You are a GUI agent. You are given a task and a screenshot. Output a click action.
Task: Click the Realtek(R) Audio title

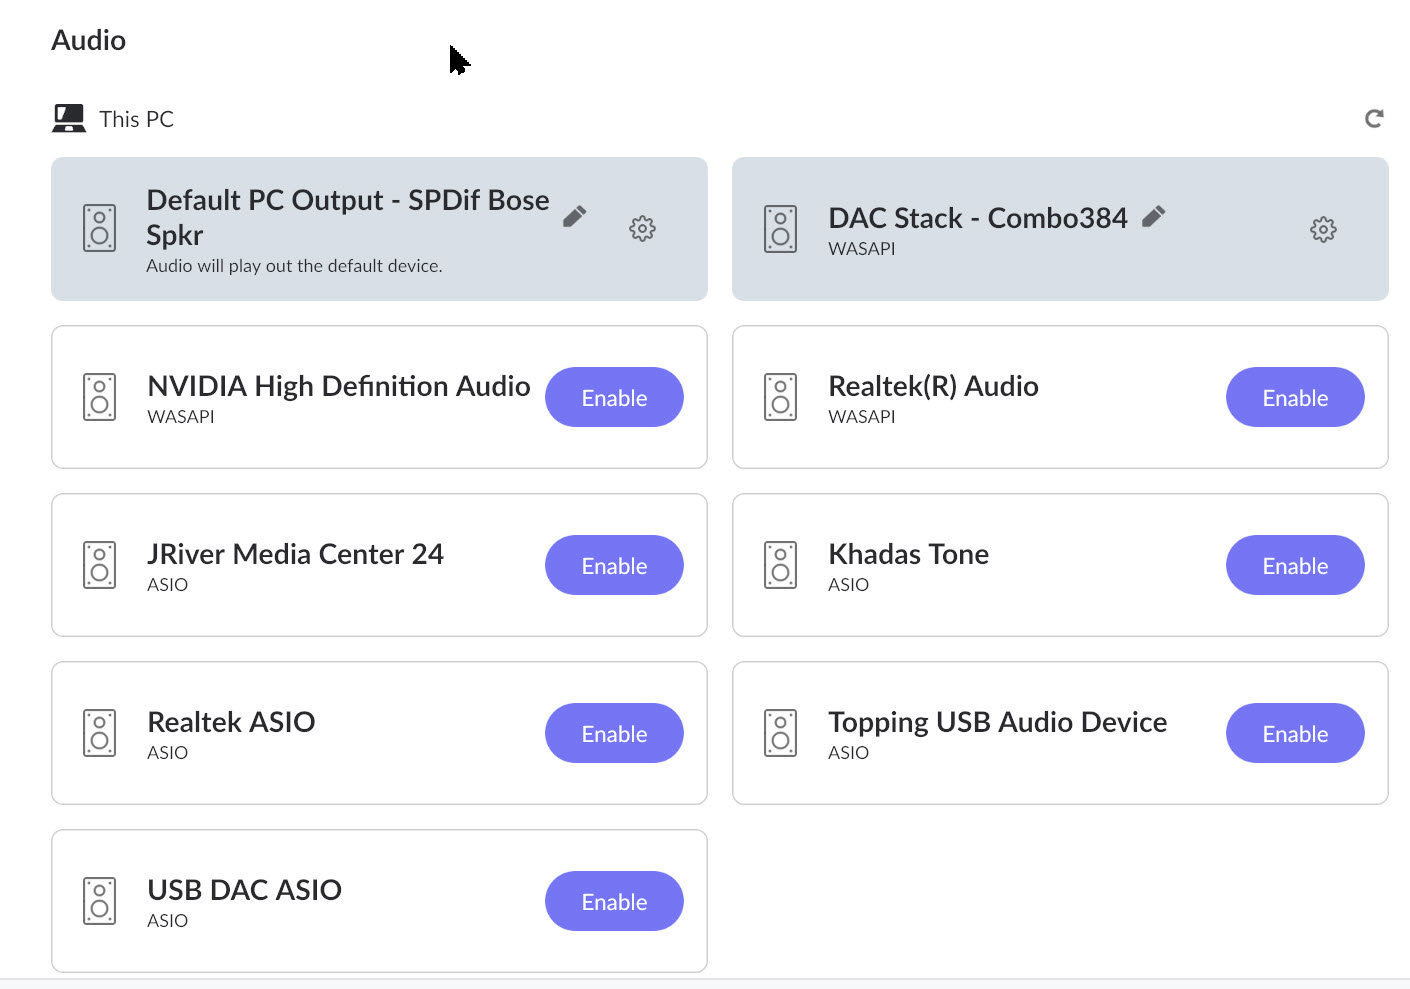(x=933, y=386)
